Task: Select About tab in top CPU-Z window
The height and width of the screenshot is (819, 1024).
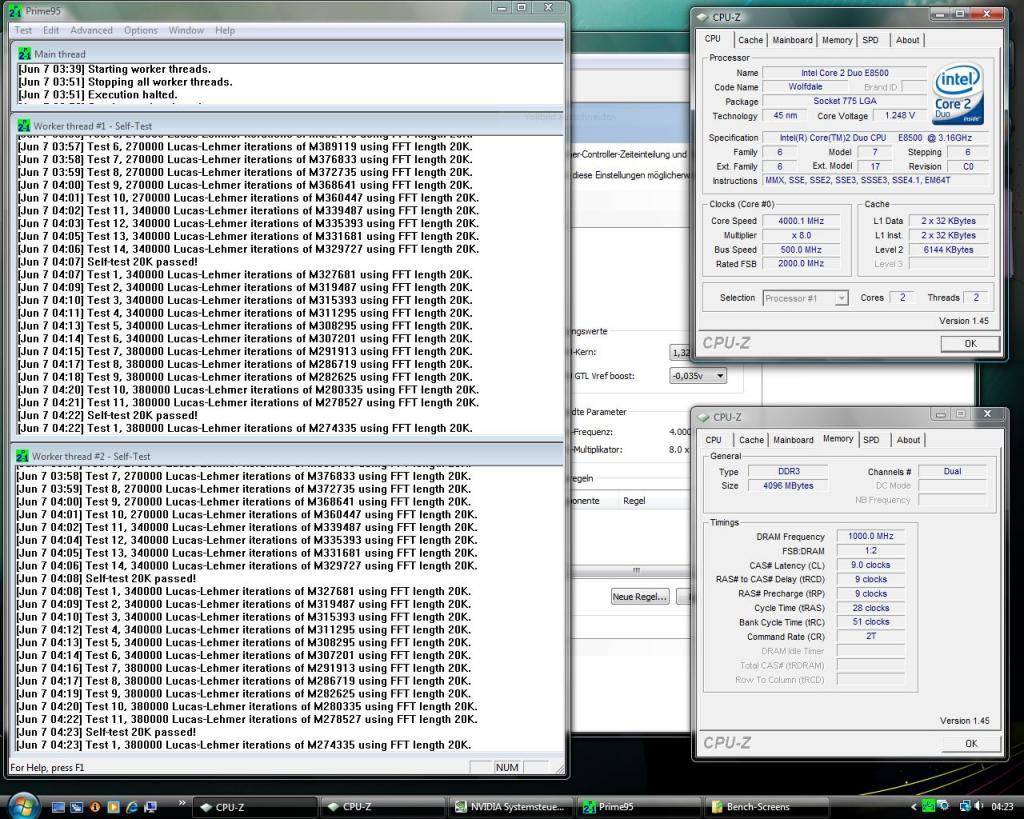Action: (x=907, y=40)
